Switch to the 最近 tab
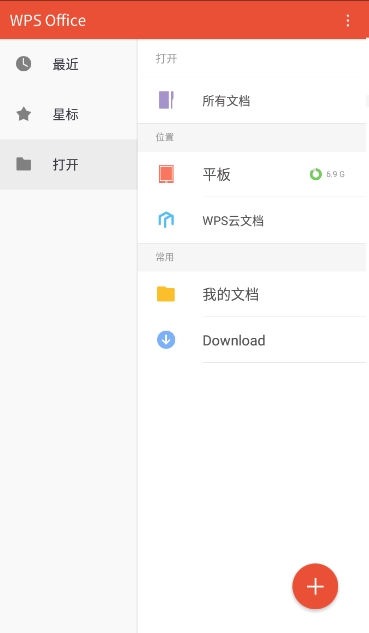369x633 pixels. 69,64
